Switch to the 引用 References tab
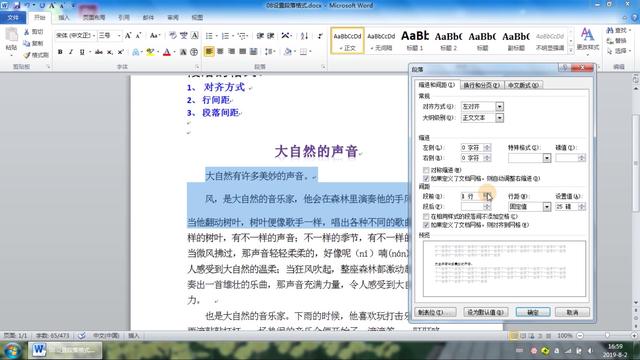640x360 pixels. click(x=124, y=18)
